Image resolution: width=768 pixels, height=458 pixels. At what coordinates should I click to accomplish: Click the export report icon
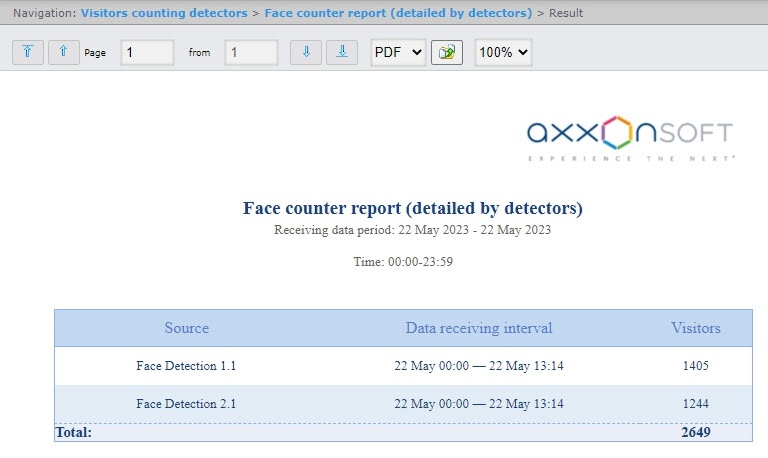coord(446,53)
